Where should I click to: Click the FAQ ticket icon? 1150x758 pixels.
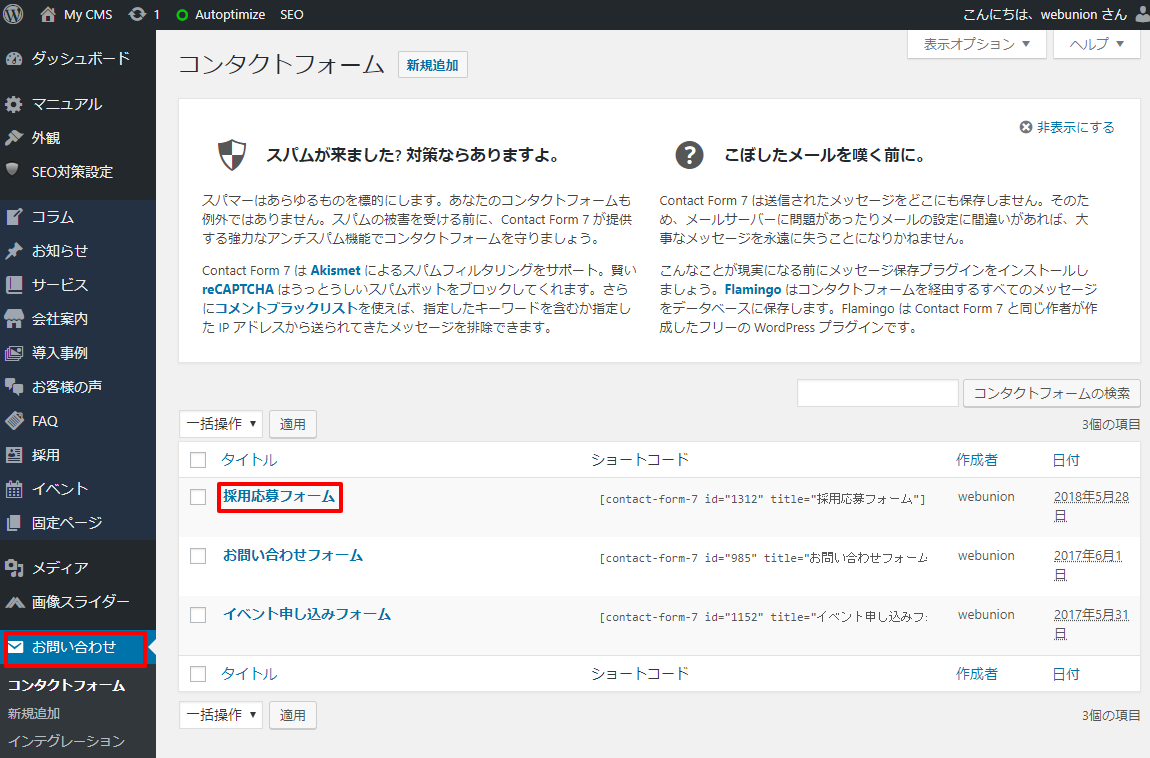(x=14, y=421)
